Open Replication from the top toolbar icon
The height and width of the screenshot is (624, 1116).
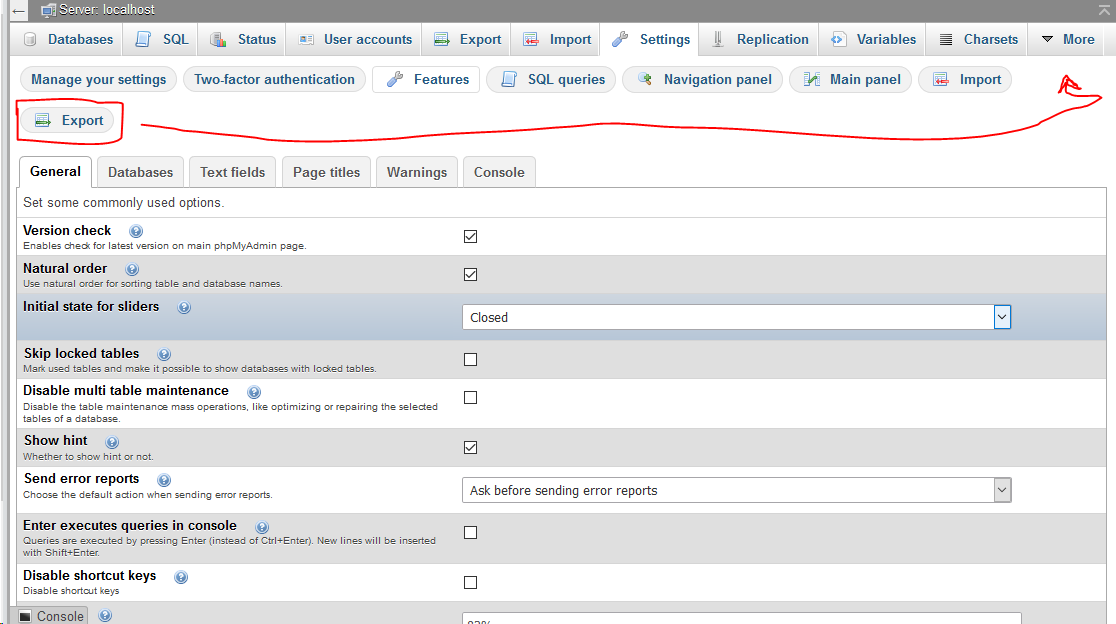click(719, 38)
